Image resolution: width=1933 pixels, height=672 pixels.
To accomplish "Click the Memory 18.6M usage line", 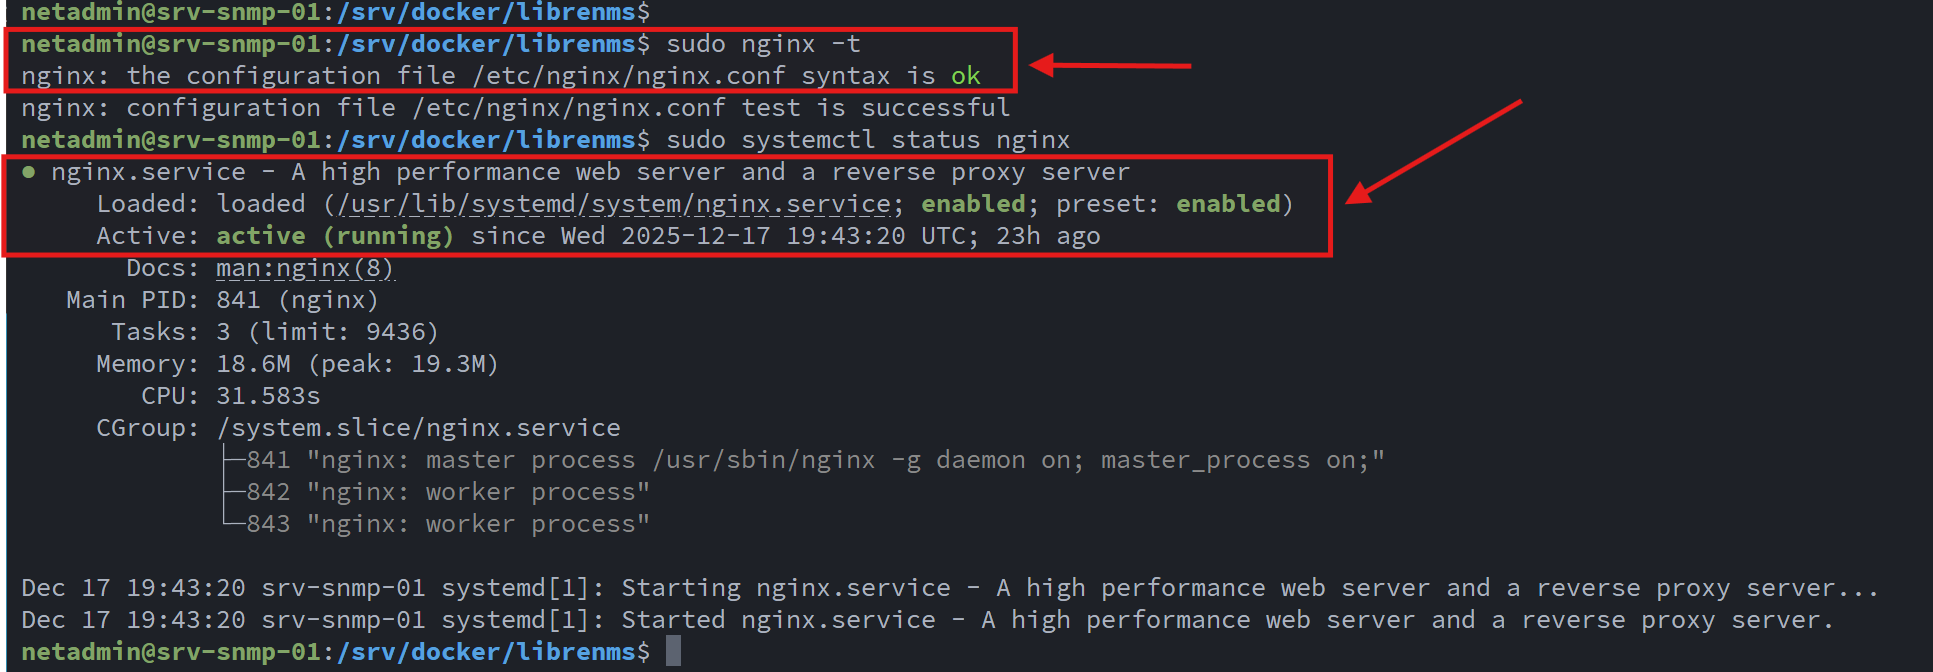I will click(x=297, y=364).
